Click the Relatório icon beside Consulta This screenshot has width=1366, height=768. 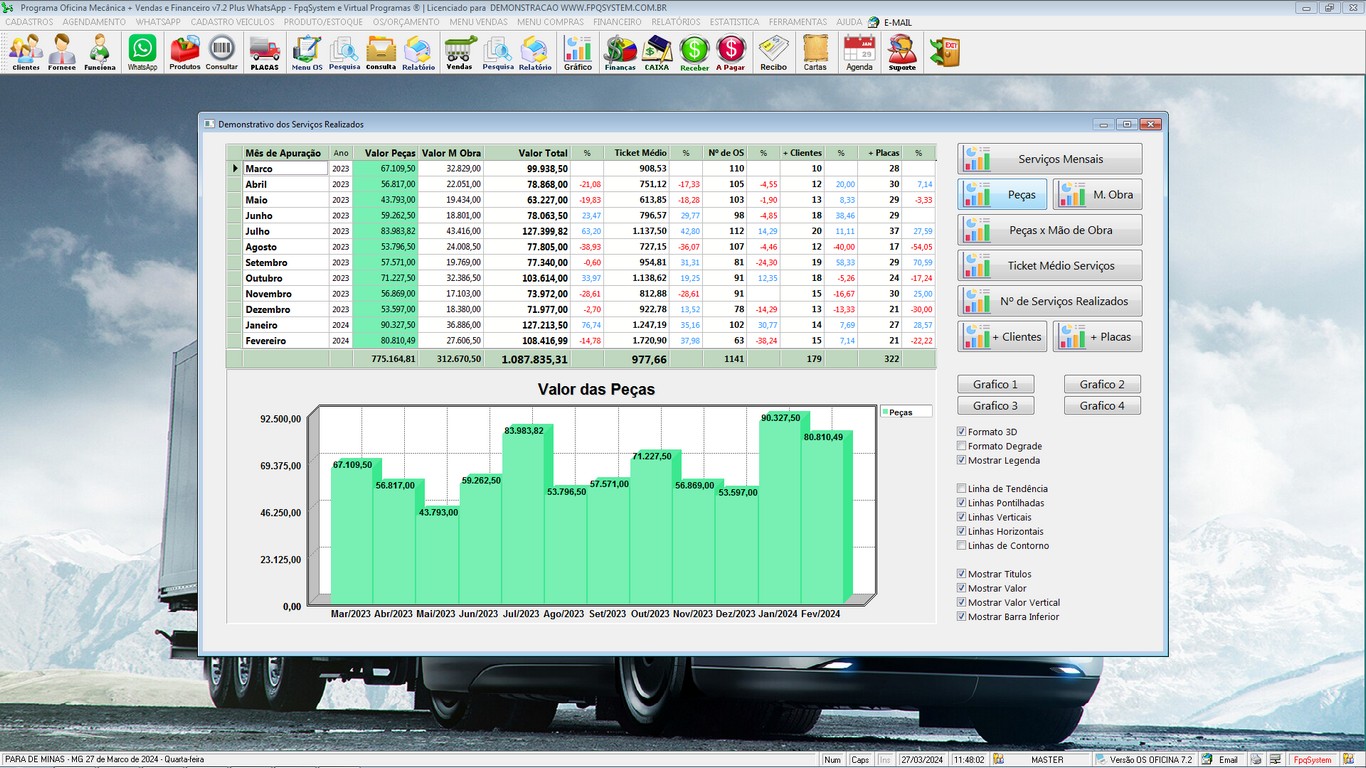[418, 52]
